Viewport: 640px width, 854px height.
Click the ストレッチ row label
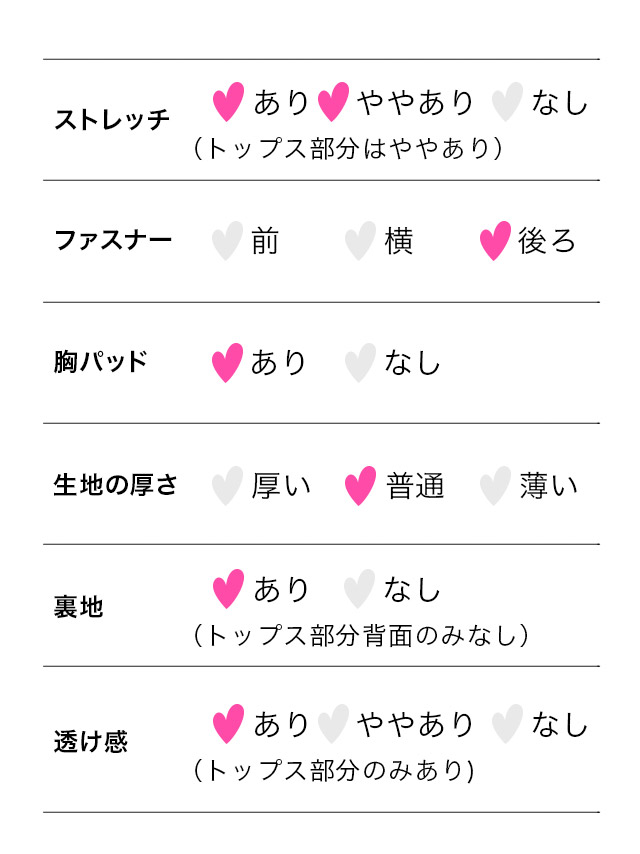click(112, 121)
